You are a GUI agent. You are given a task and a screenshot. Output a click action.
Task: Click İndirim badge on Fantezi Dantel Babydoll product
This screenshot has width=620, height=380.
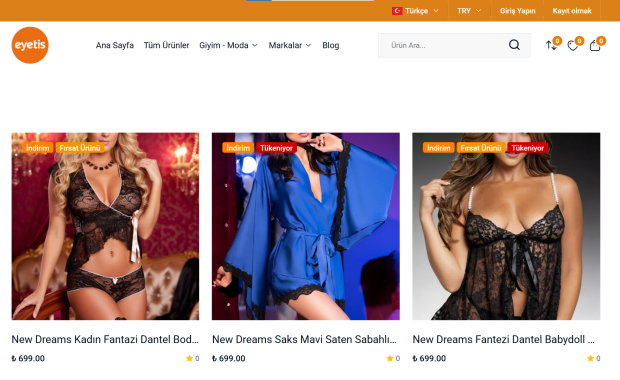439,148
